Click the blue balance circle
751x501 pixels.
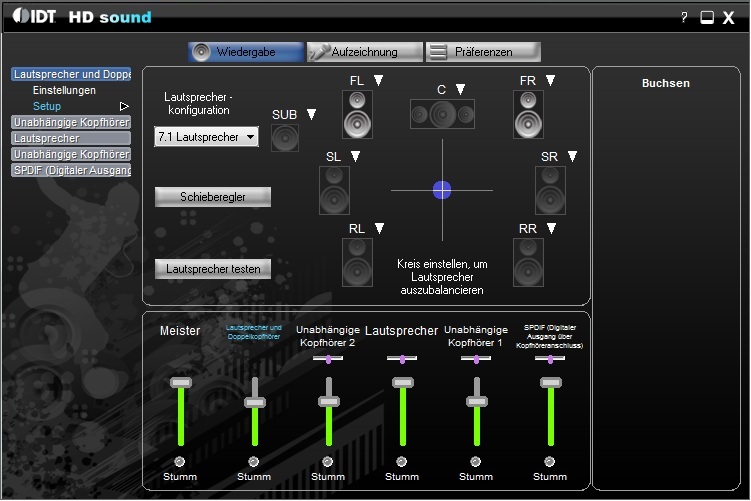[442, 190]
